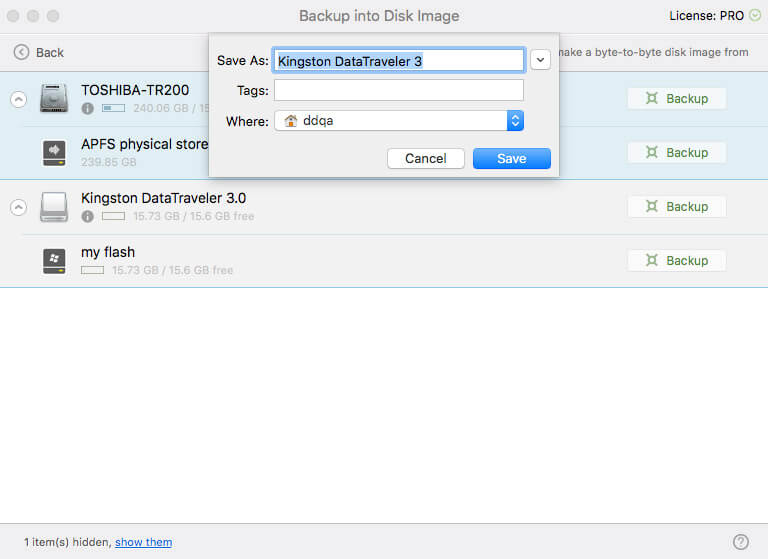The height and width of the screenshot is (559, 768).
Task: Select the 'TOSHIBA-TR200' disk name
Action: tap(135, 90)
